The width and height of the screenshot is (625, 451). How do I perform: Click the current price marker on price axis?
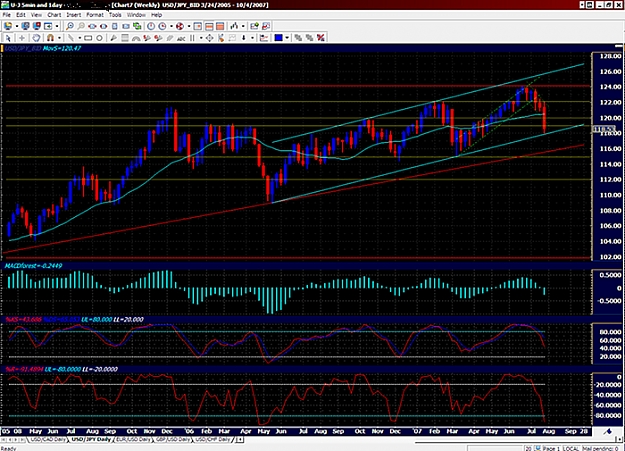[605, 129]
